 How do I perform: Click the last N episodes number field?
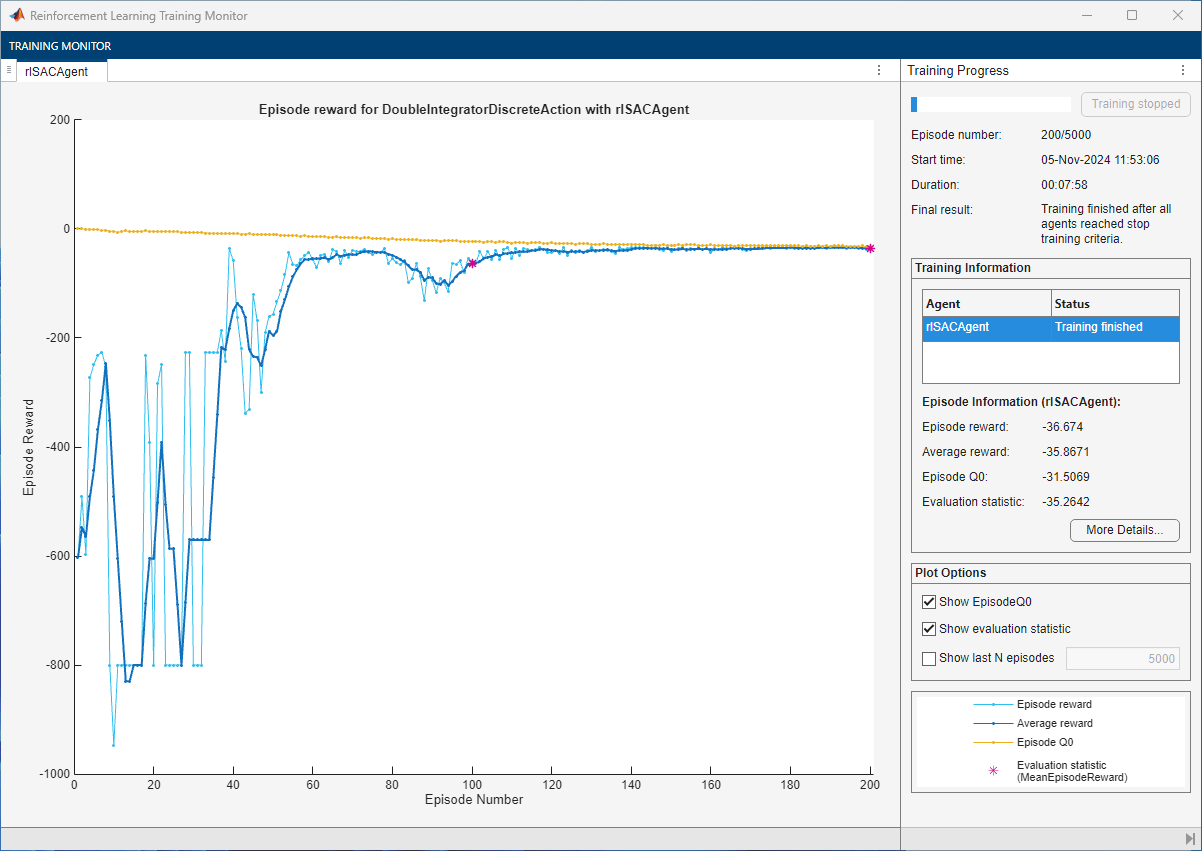(x=1122, y=658)
